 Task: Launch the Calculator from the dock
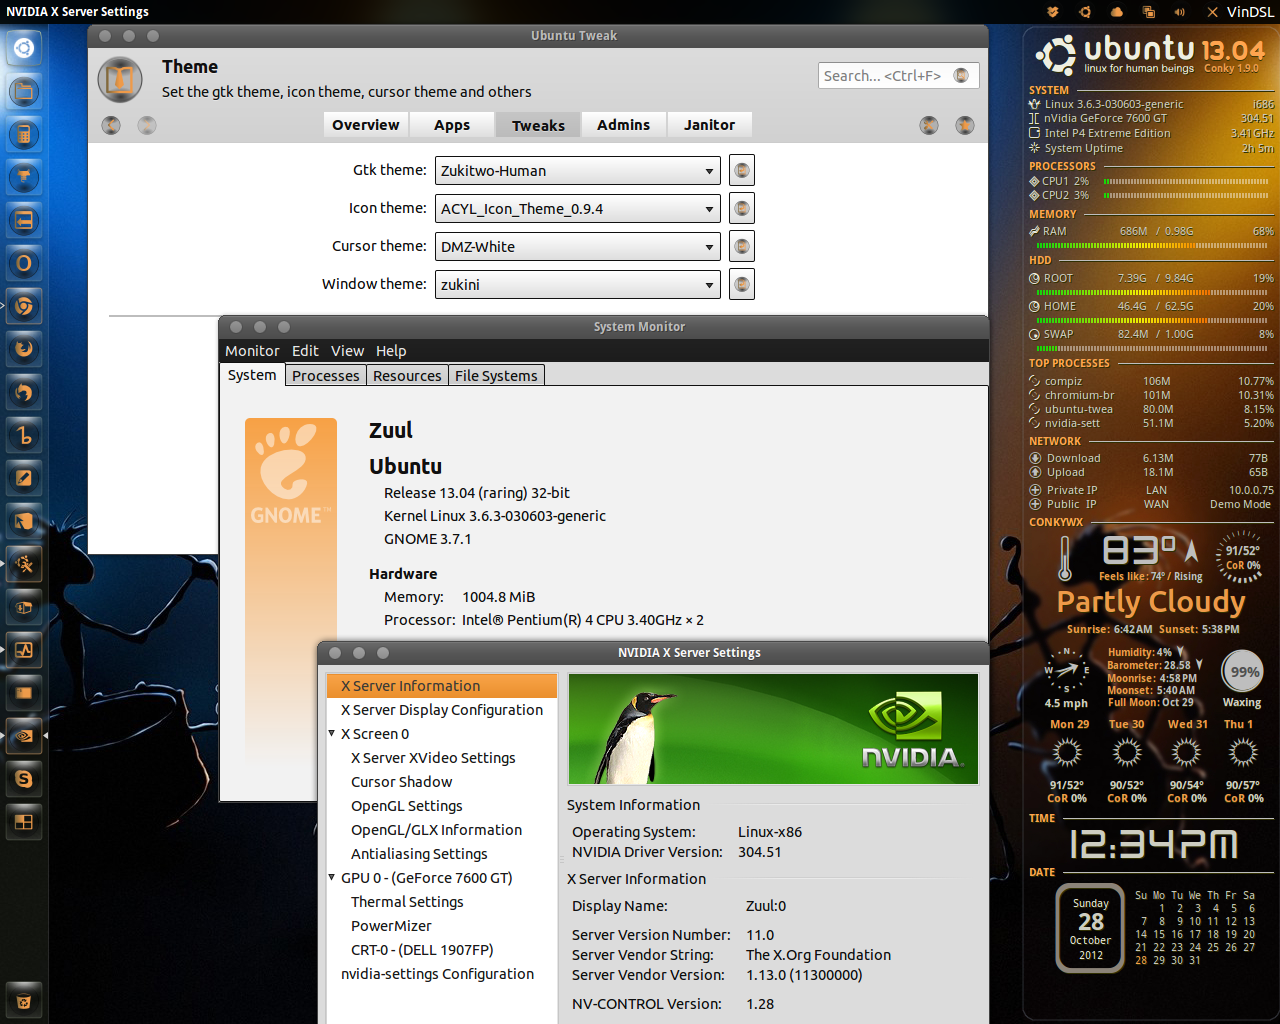pos(24,134)
